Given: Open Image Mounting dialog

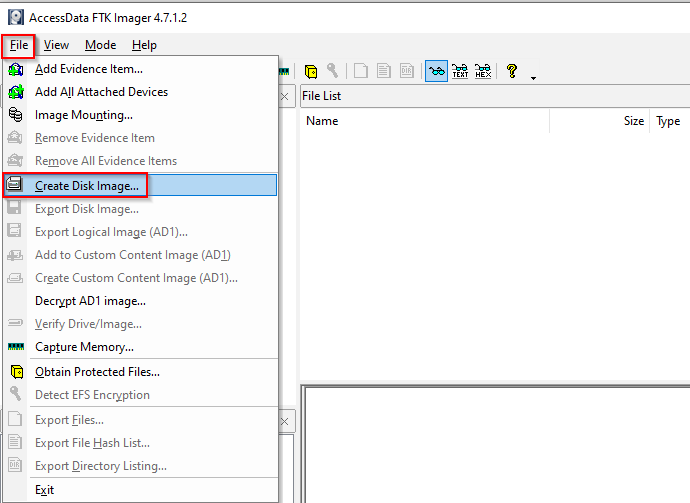Looking at the screenshot, I should click(141, 115).
